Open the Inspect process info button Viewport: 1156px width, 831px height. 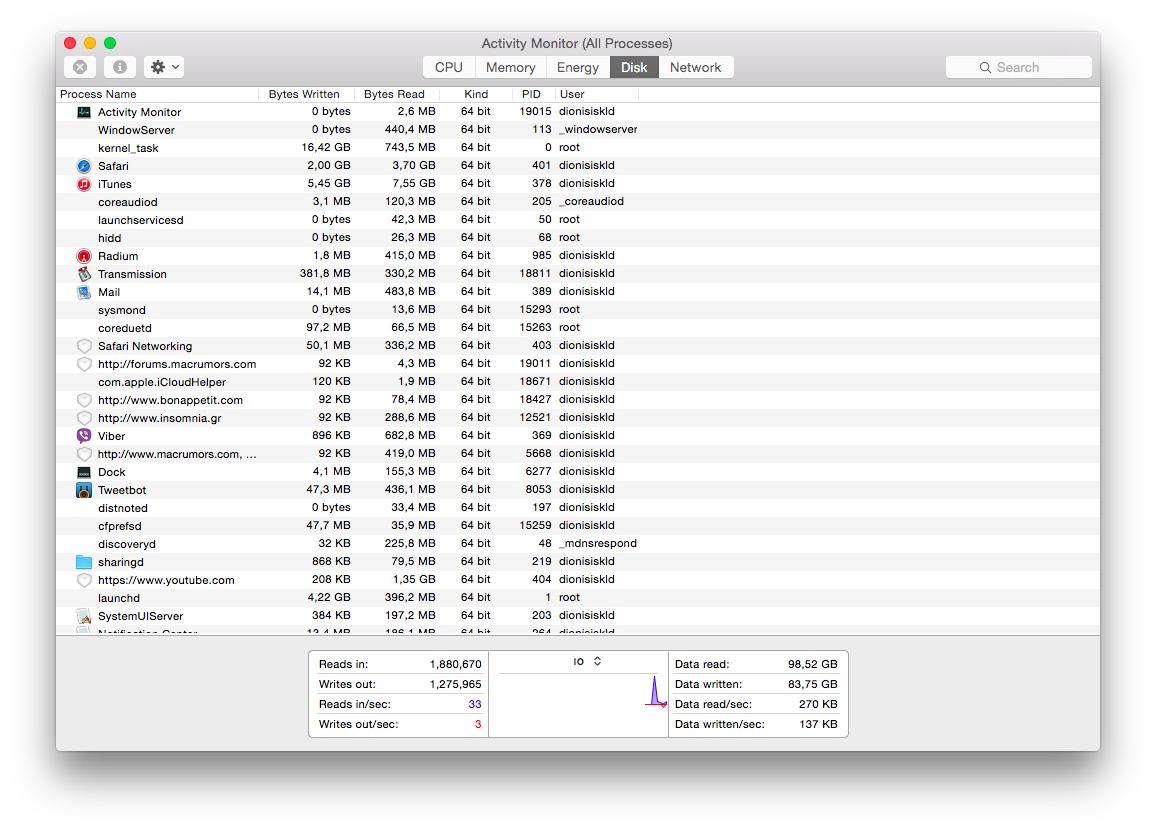(x=119, y=67)
